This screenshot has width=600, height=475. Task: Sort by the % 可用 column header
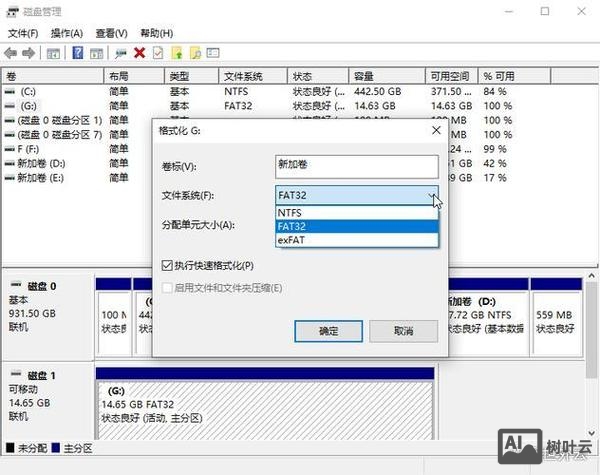click(514, 76)
